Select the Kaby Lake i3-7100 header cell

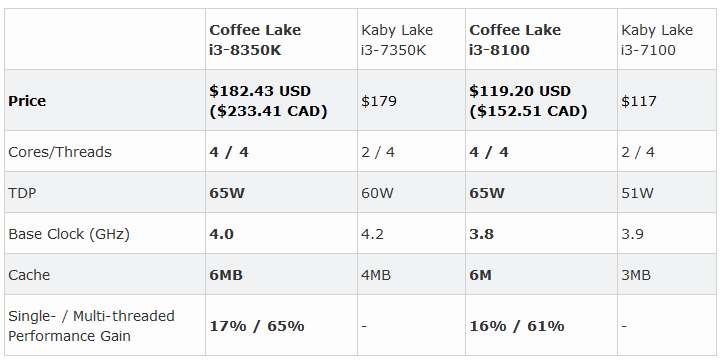tap(667, 39)
